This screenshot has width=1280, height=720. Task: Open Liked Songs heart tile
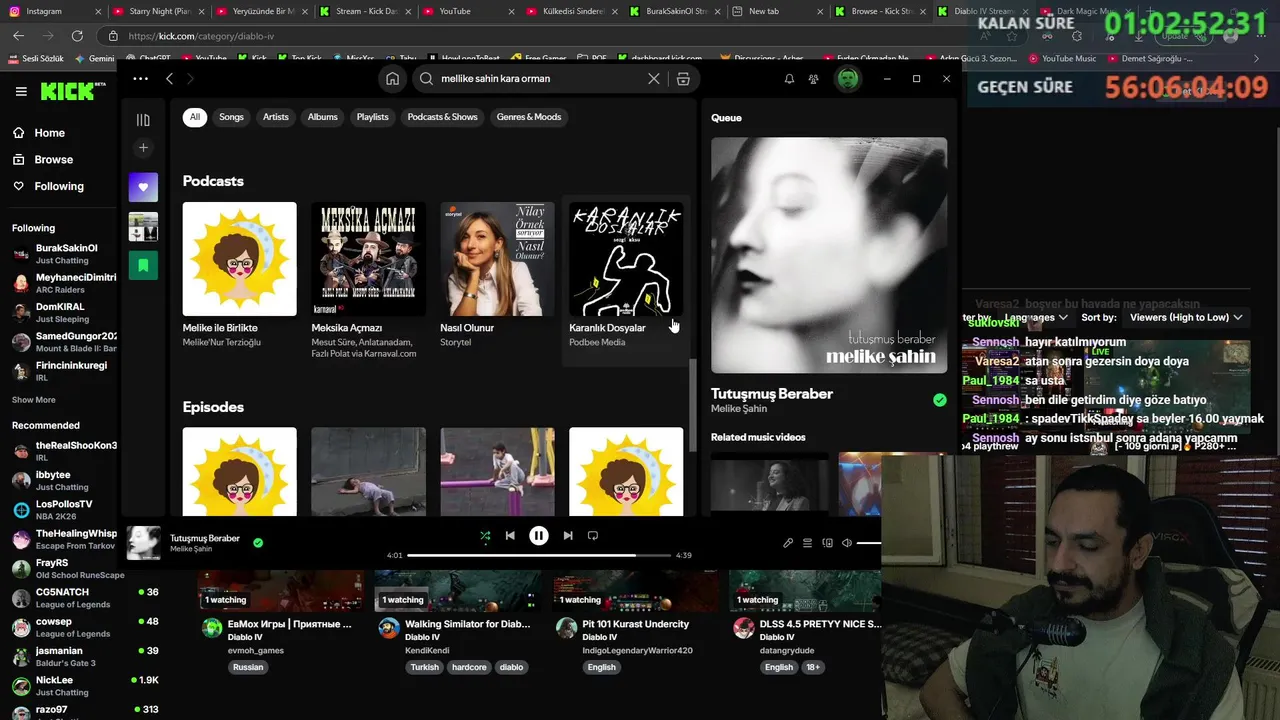point(143,187)
